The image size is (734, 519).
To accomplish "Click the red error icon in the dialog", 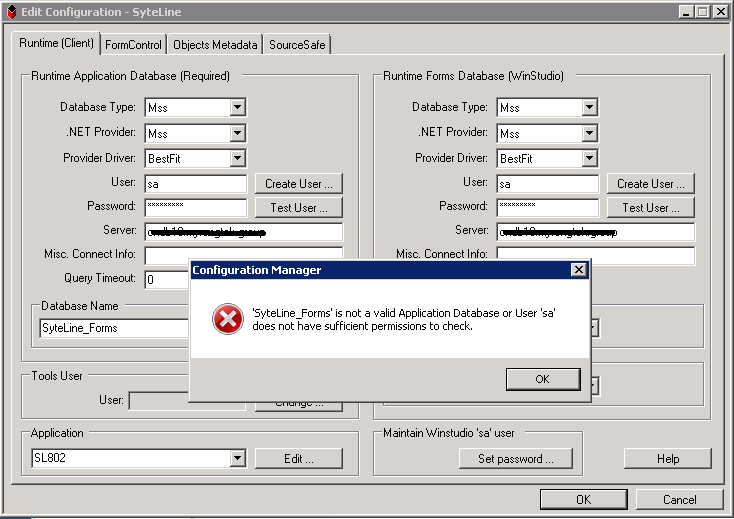I will [228, 319].
